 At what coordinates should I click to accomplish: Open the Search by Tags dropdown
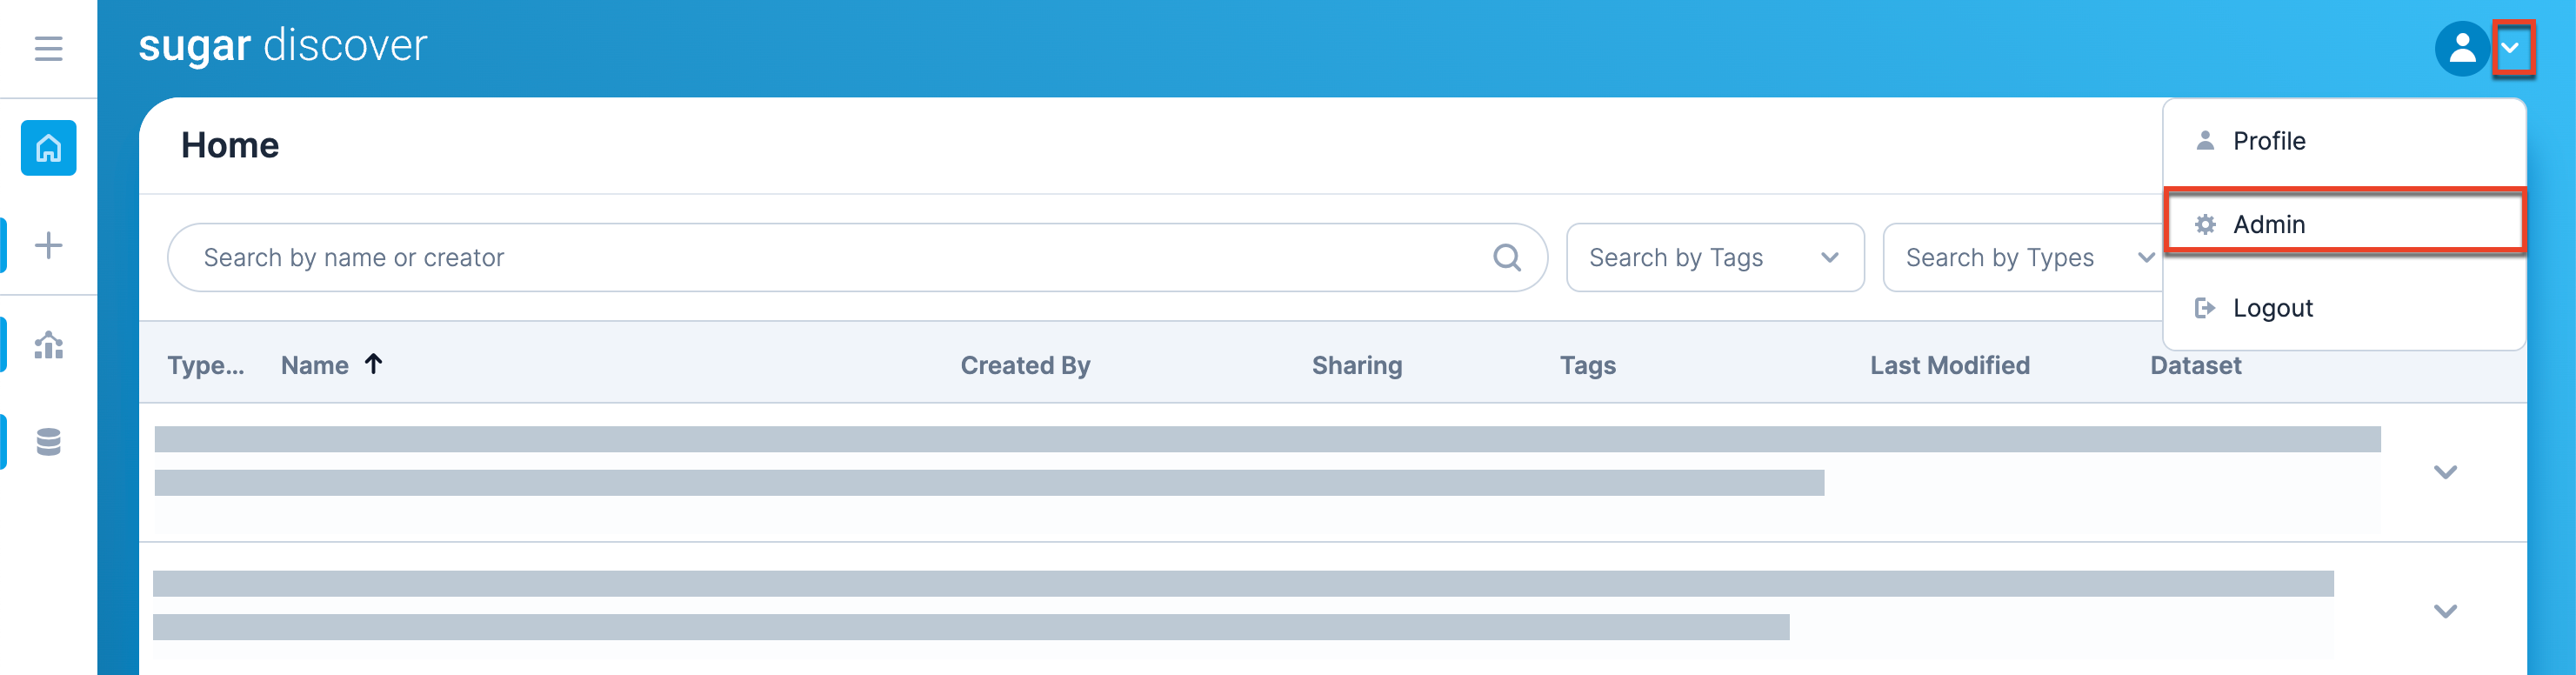tap(1714, 258)
